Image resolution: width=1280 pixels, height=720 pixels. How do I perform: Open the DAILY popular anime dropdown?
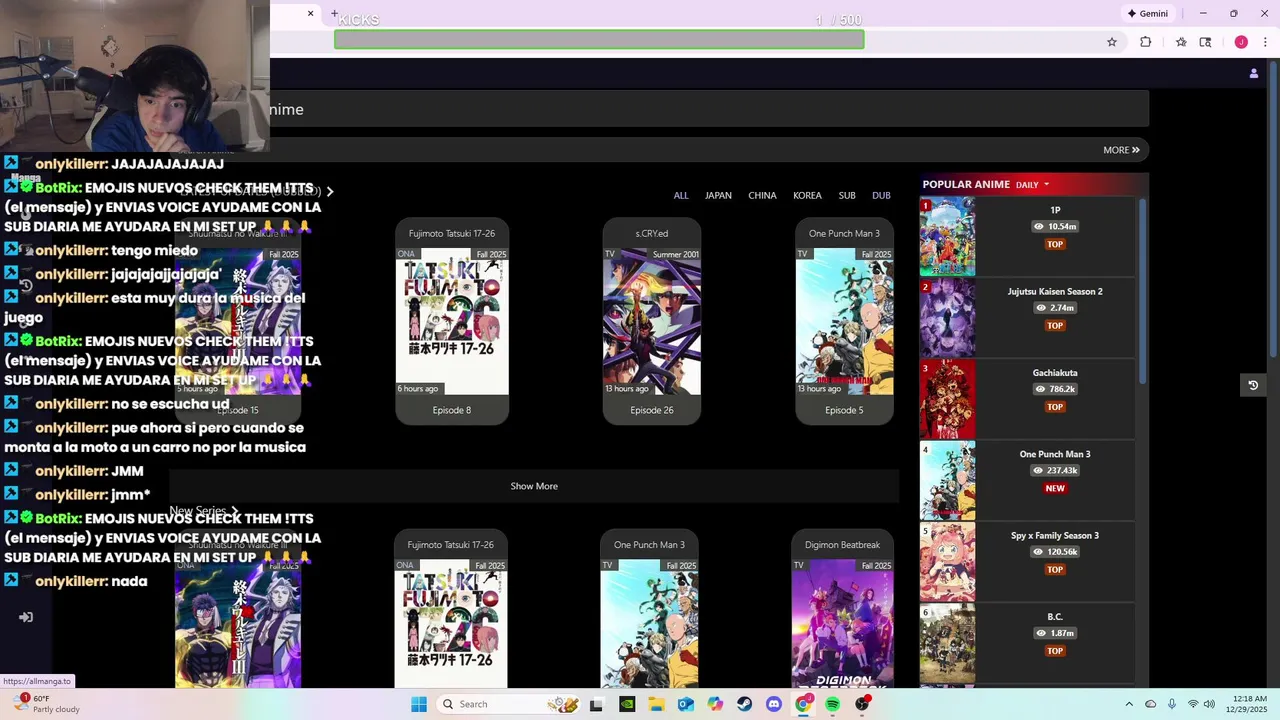(x=1032, y=184)
